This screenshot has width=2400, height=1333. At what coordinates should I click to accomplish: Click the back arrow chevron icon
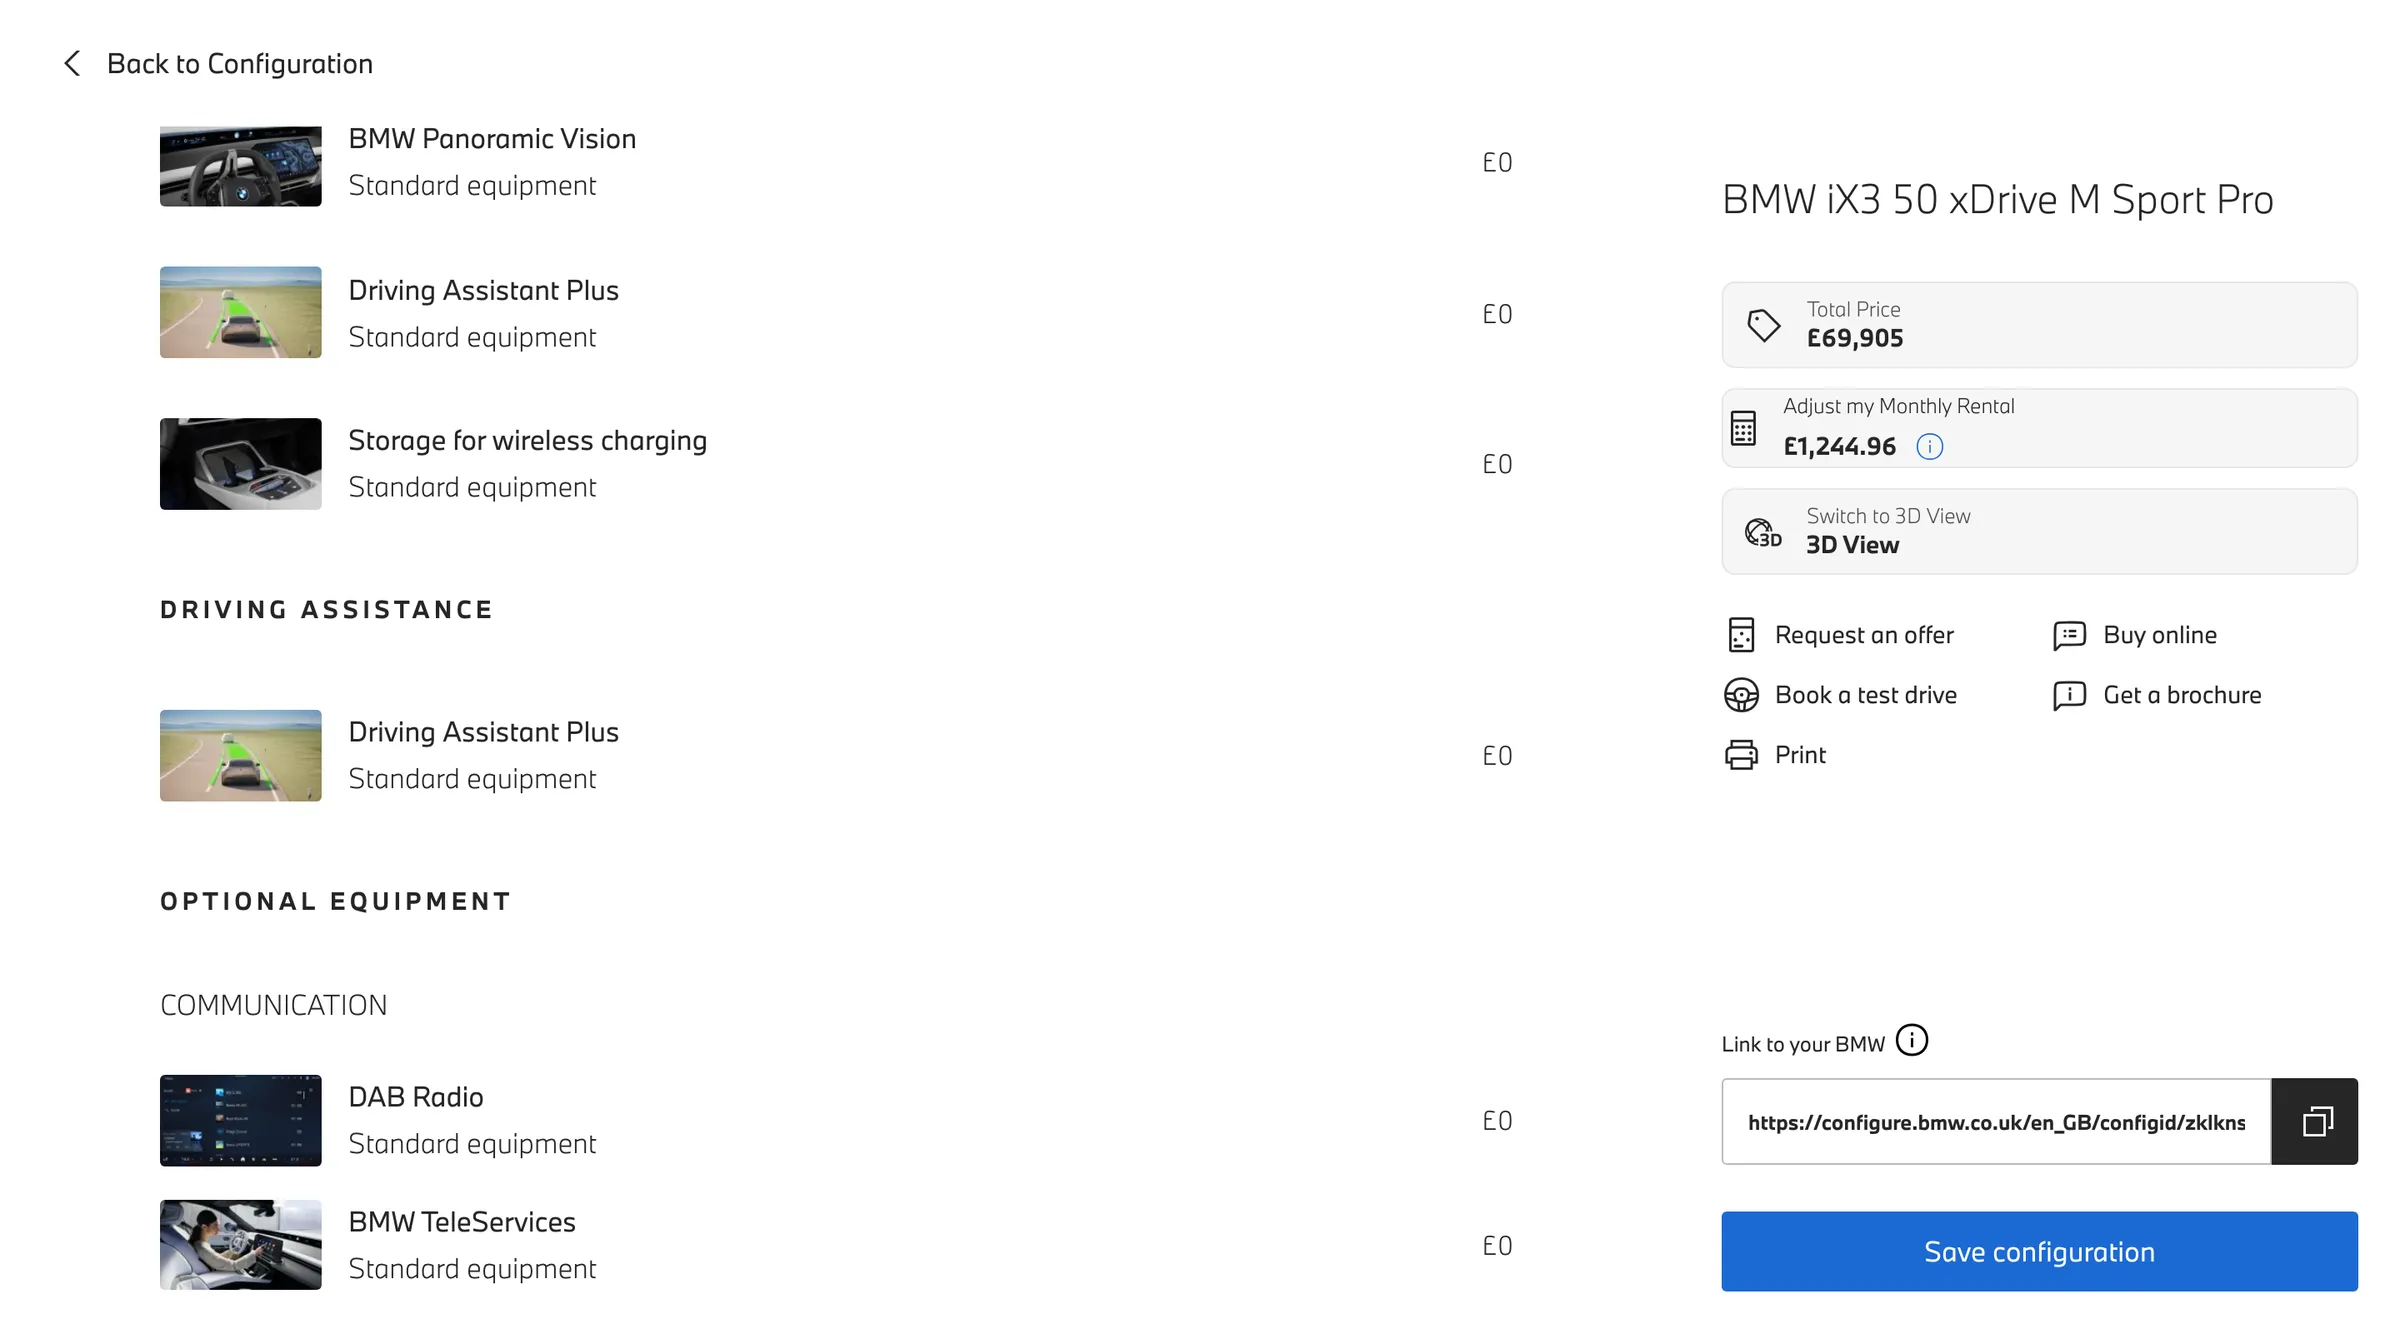[x=72, y=63]
